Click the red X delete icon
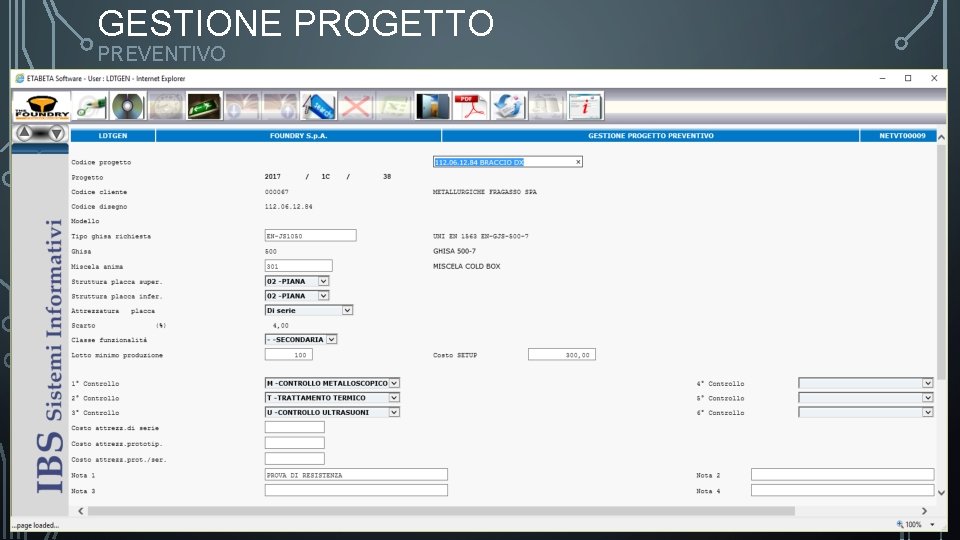This screenshot has height=540, width=960. click(x=356, y=106)
